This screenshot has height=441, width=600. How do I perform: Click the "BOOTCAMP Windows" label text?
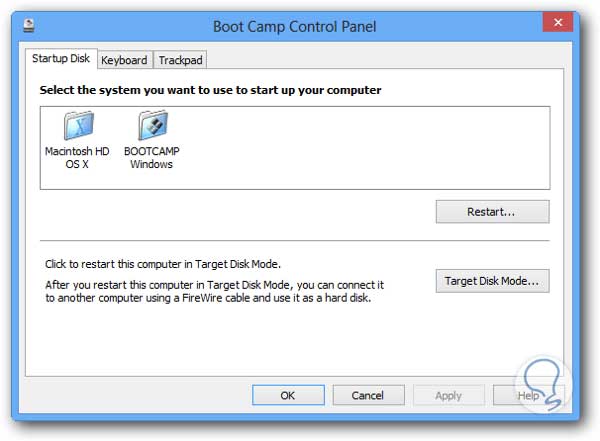[152, 158]
